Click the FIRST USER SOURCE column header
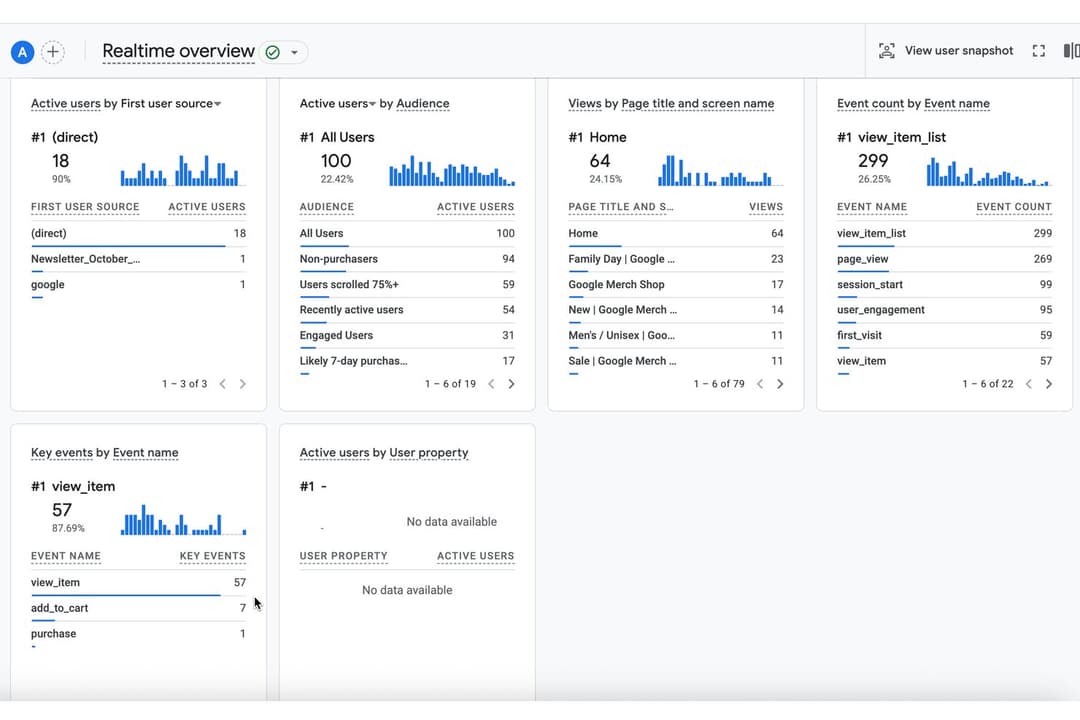Viewport: 1080px width, 720px height. pos(85,207)
